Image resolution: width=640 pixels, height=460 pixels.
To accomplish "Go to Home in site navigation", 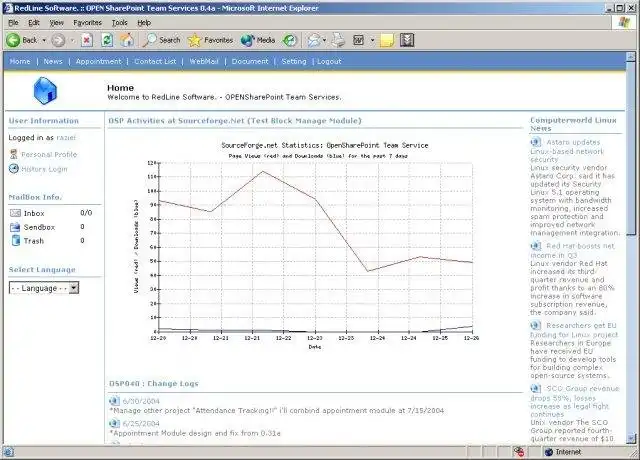I will [20, 61].
